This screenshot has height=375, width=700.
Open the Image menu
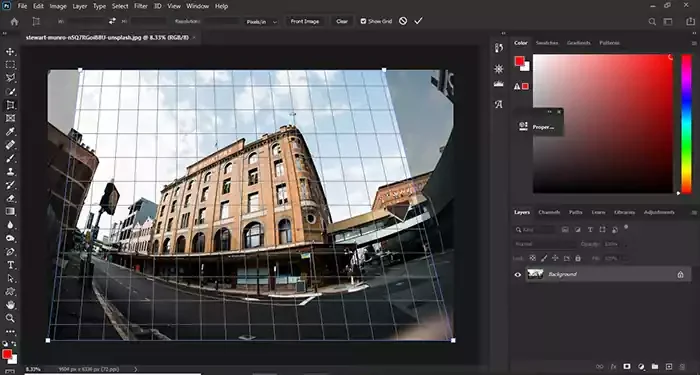pos(58,6)
